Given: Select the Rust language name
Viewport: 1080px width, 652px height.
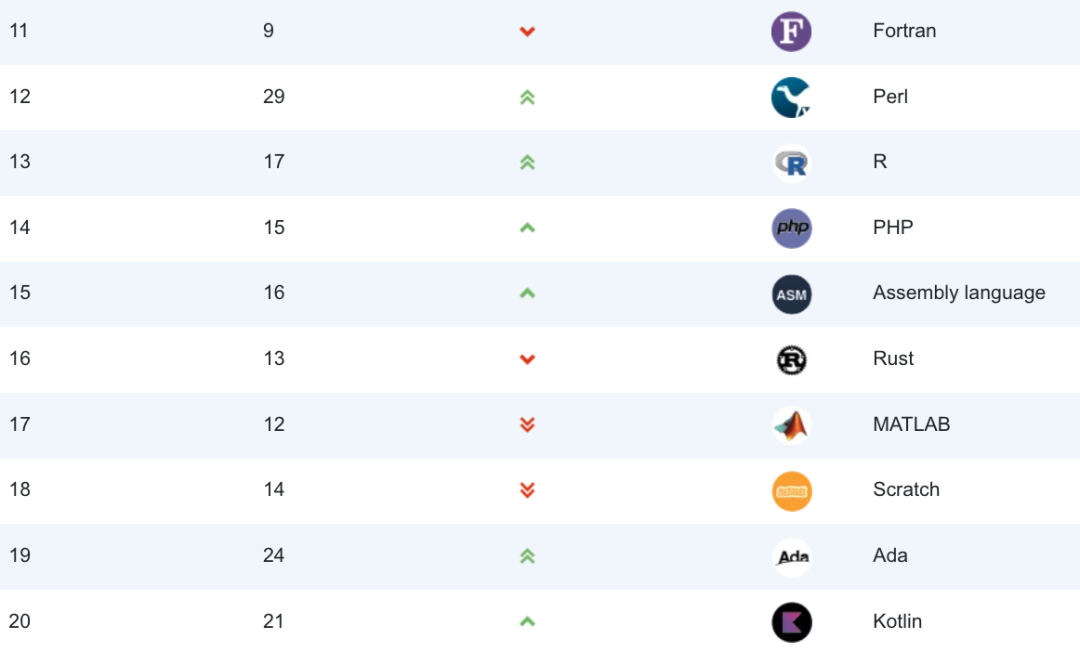Looking at the screenshot, I should 893,359.
